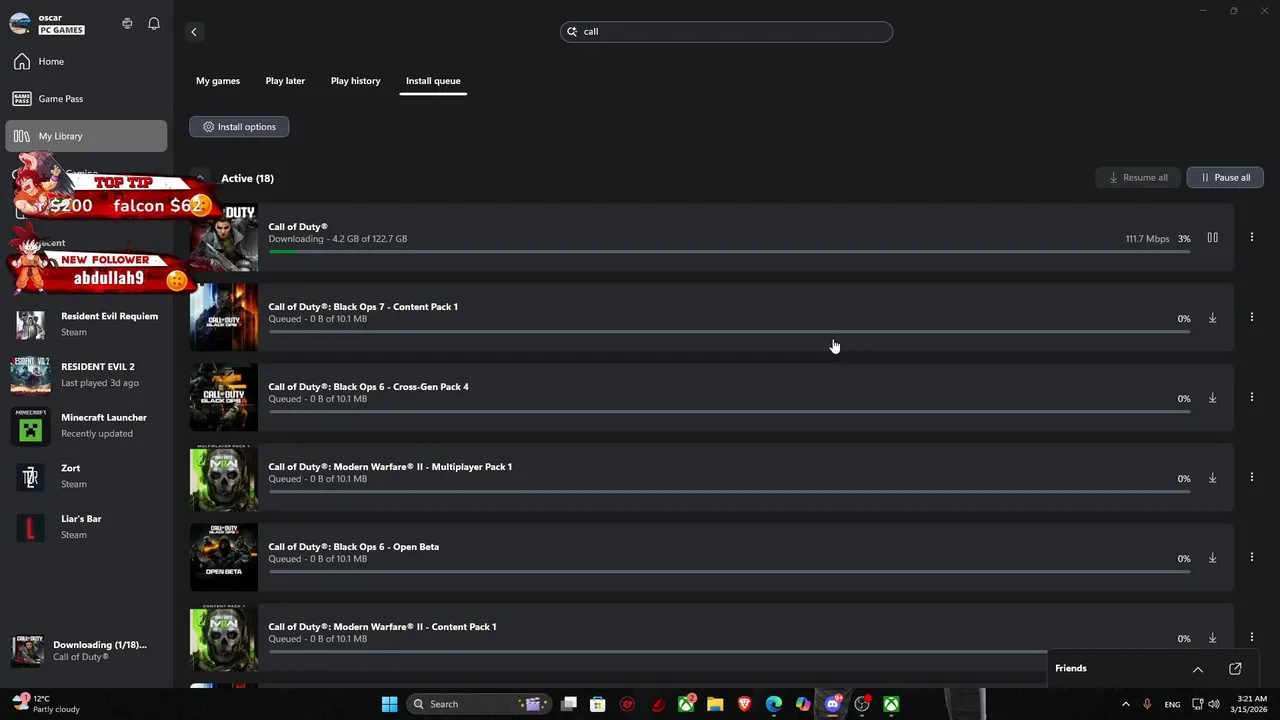The width and height of the screenshot is (1280, 720).
Task: Click the Black Ops 7 Content Pack 1 progress bar
Action: pos(729,332)
